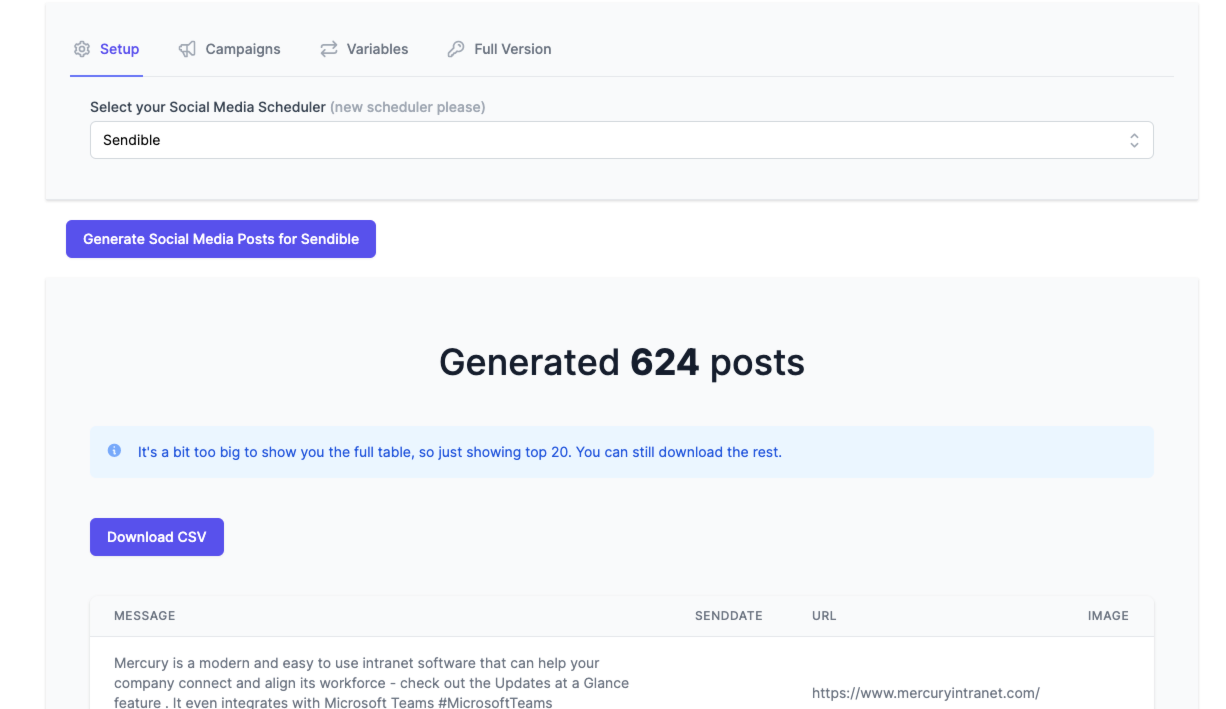The width and height of the screenshot is (1226, 709).
Task: Click the Download CSV button
Action: point(157,537)
